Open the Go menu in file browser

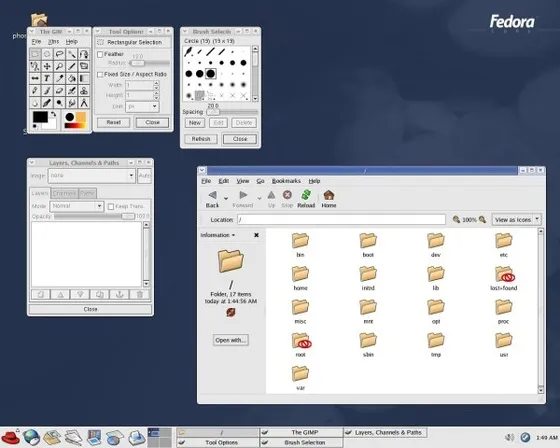(x=260, y=181)
